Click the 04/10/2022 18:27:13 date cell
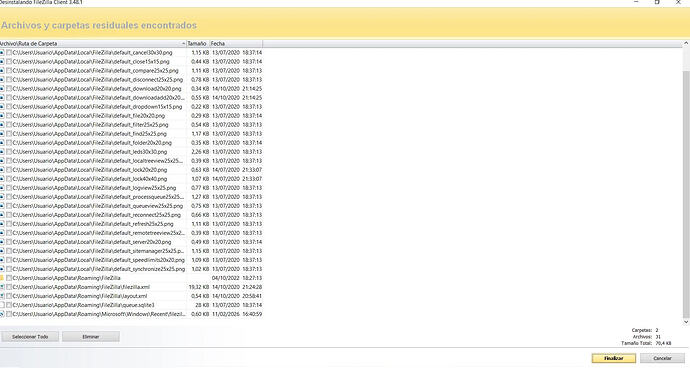Viewport: 690px width, 368px height. (x=237, y=278)
